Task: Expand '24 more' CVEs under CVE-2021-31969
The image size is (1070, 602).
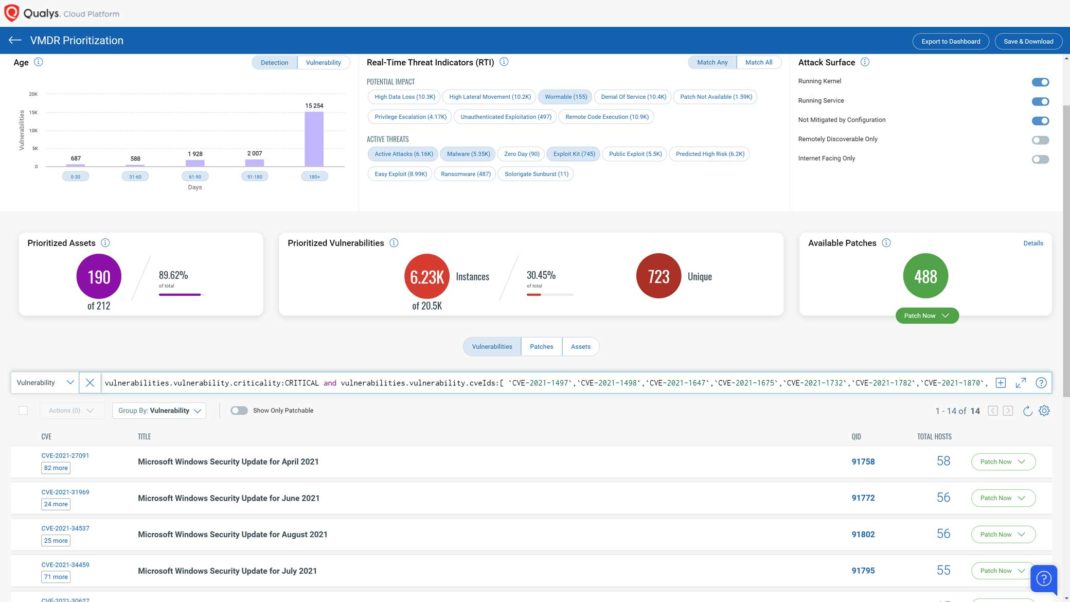Action: 55,504
